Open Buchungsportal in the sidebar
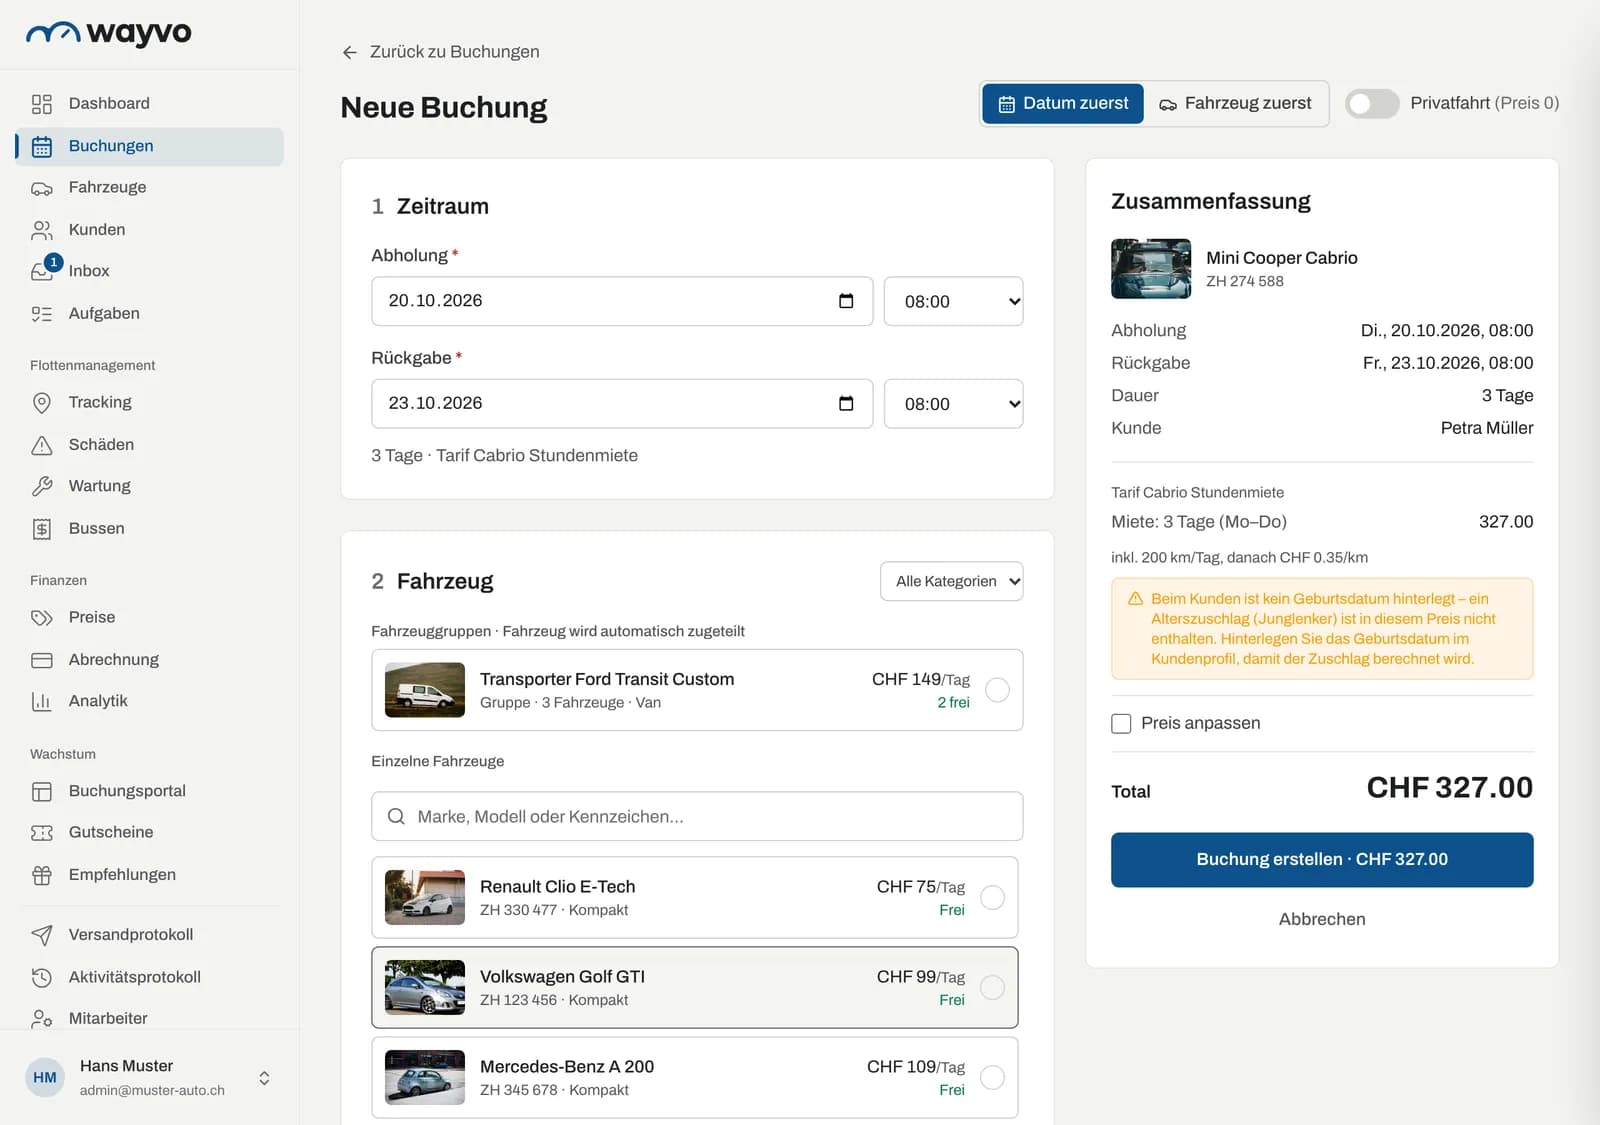This screenshot has width=1600, height=1125. (x=150, y=791)
